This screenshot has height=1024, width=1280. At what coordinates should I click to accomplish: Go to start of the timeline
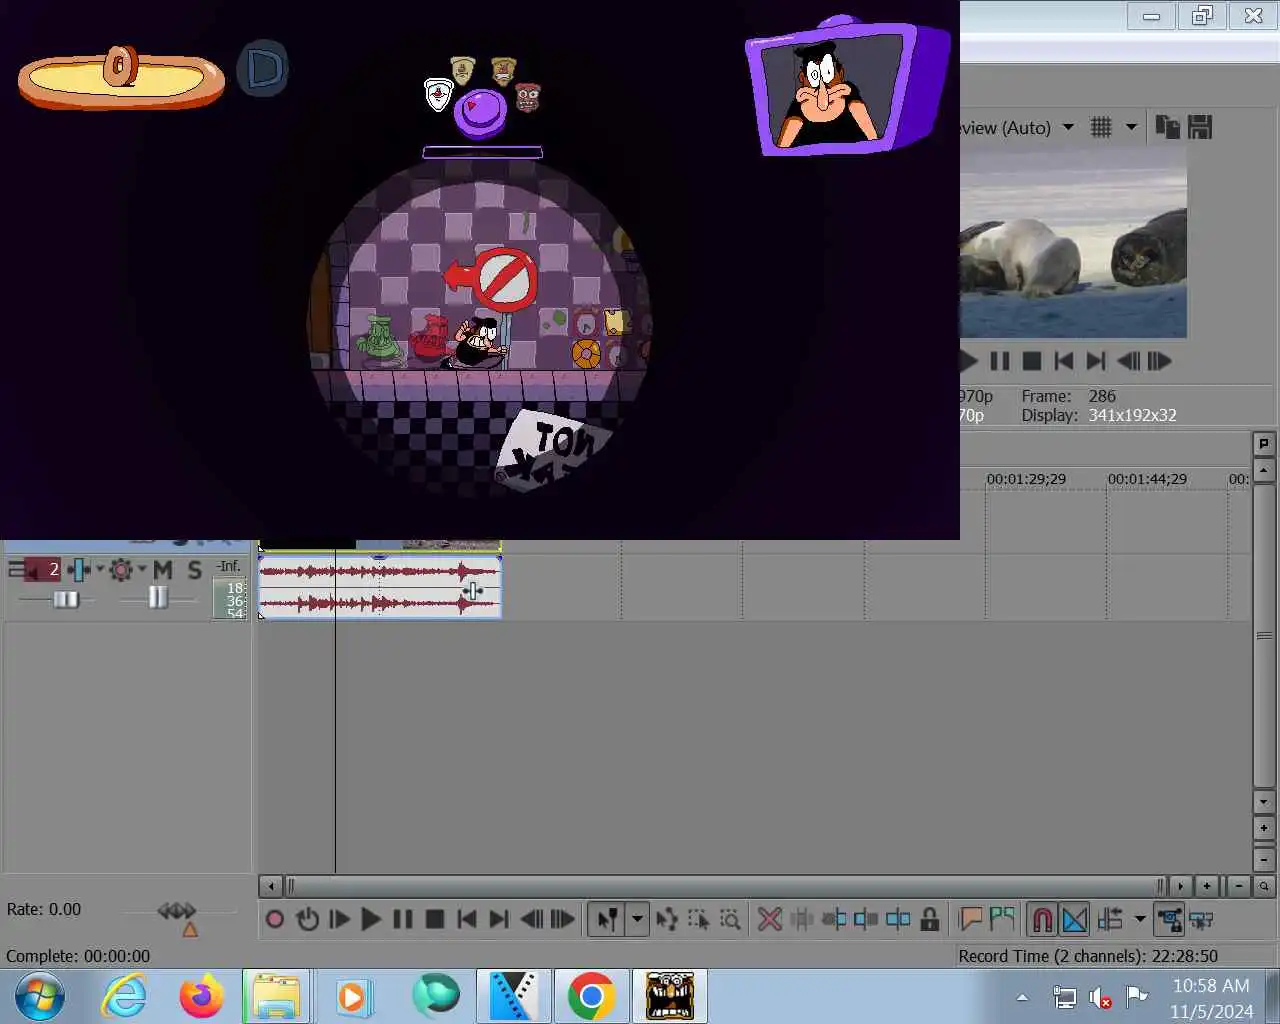click(467, 919)
